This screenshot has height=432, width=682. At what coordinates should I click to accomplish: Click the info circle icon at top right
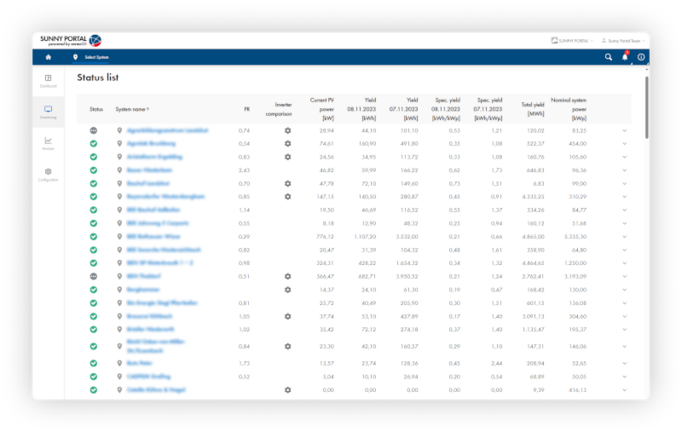point(641,57)
